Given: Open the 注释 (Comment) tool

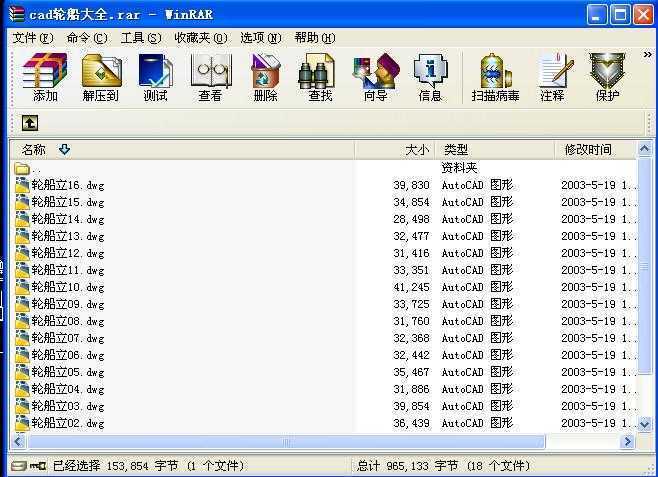Looking at the screenshot, I should (x=554, y=78).
